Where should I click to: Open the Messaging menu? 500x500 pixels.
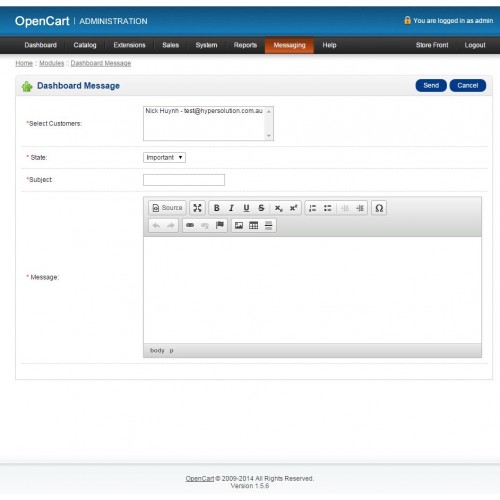289,45
